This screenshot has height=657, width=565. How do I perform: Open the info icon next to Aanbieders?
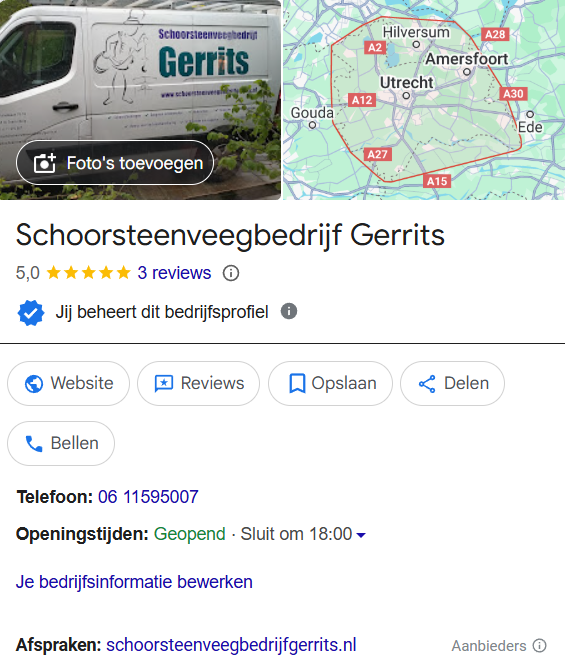pyautogui.click(x=540, y=646)
